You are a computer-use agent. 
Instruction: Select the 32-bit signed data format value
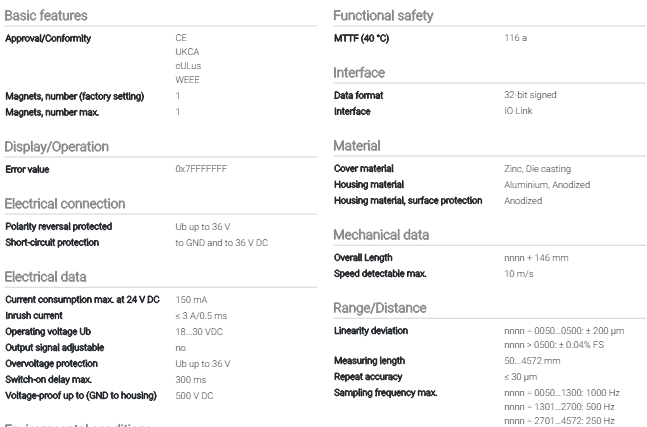point(530,95)
